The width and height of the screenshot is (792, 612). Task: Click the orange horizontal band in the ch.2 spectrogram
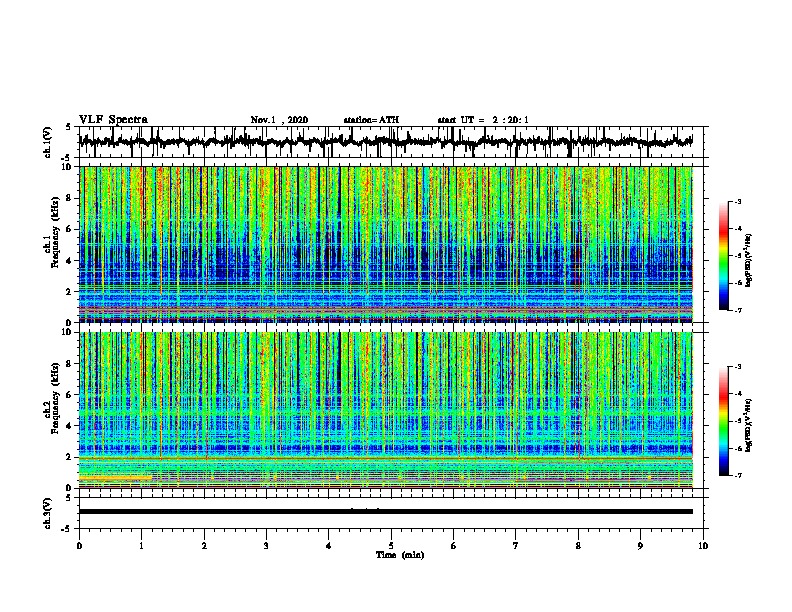point(115,477)
